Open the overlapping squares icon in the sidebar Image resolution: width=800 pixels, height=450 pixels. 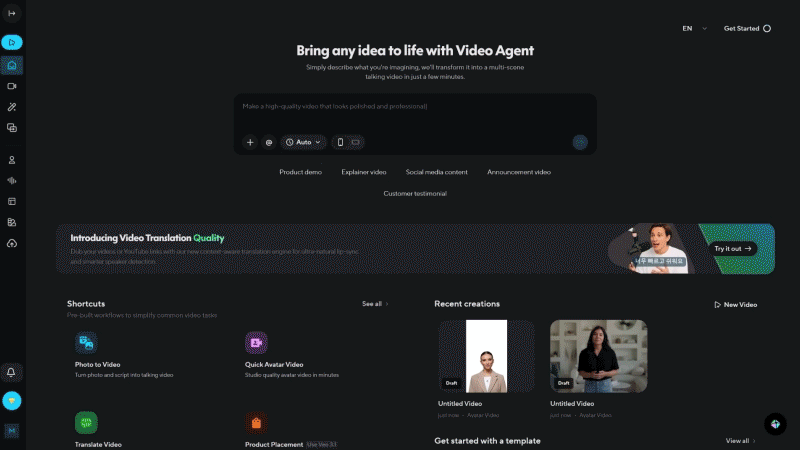click(12, 128)
